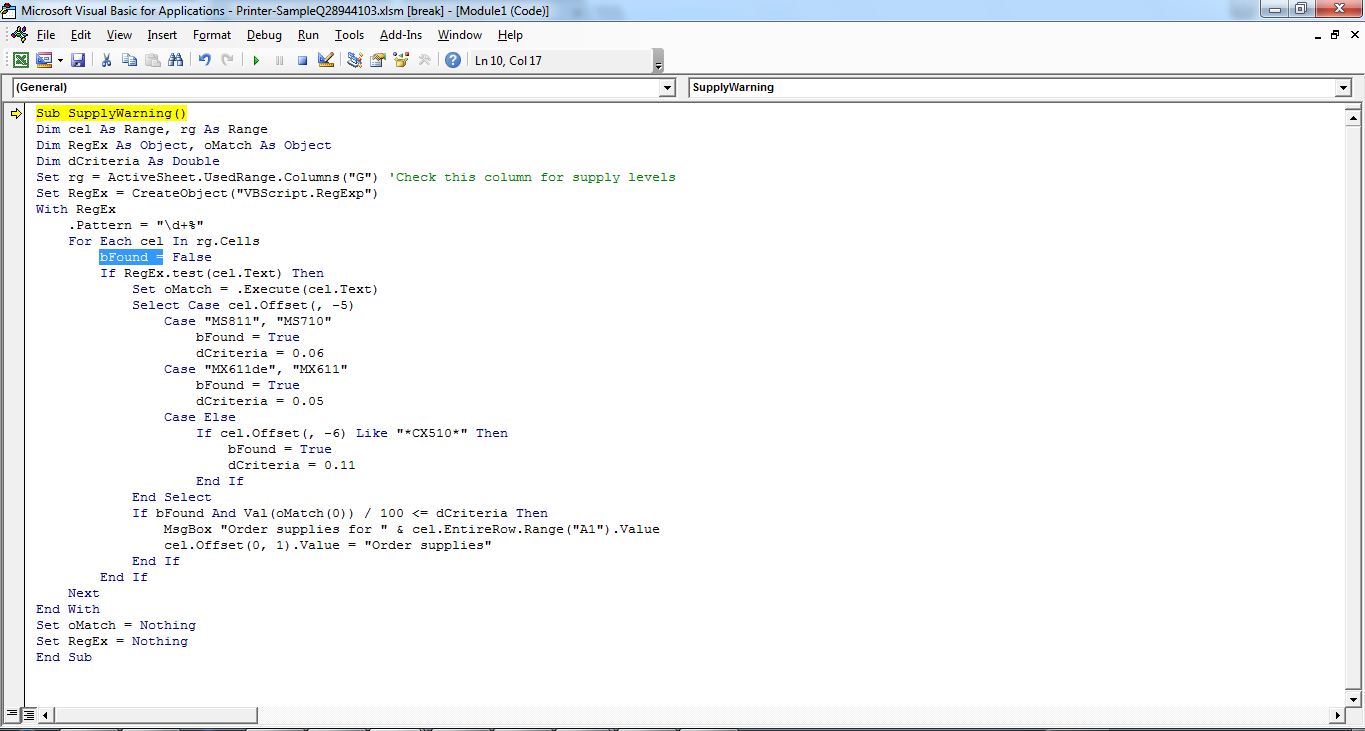
Task: Open the View Microsoft Excel icon
Action: pos(20,60)
